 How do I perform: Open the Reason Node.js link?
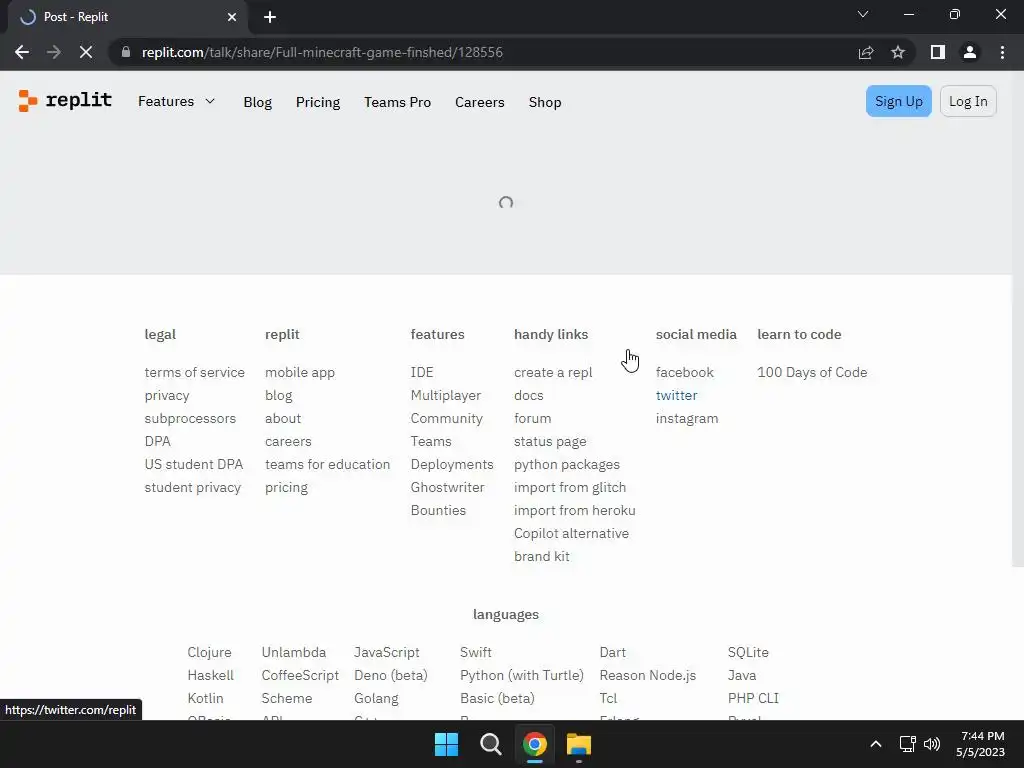click(x=648, y=675)
